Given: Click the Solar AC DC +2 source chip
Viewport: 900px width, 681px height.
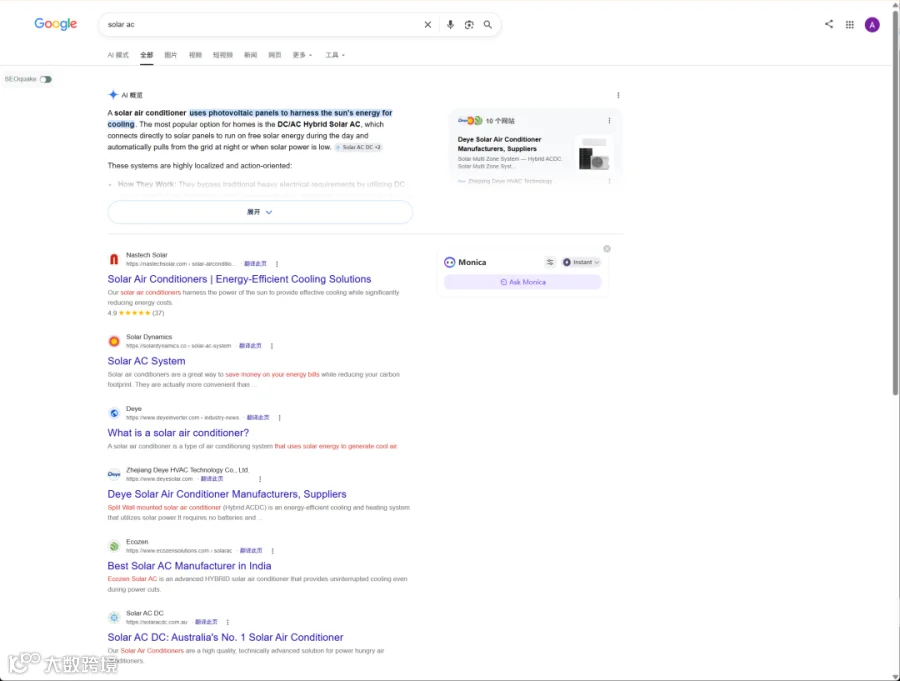Looking at the screenshot, I should 358,148.
